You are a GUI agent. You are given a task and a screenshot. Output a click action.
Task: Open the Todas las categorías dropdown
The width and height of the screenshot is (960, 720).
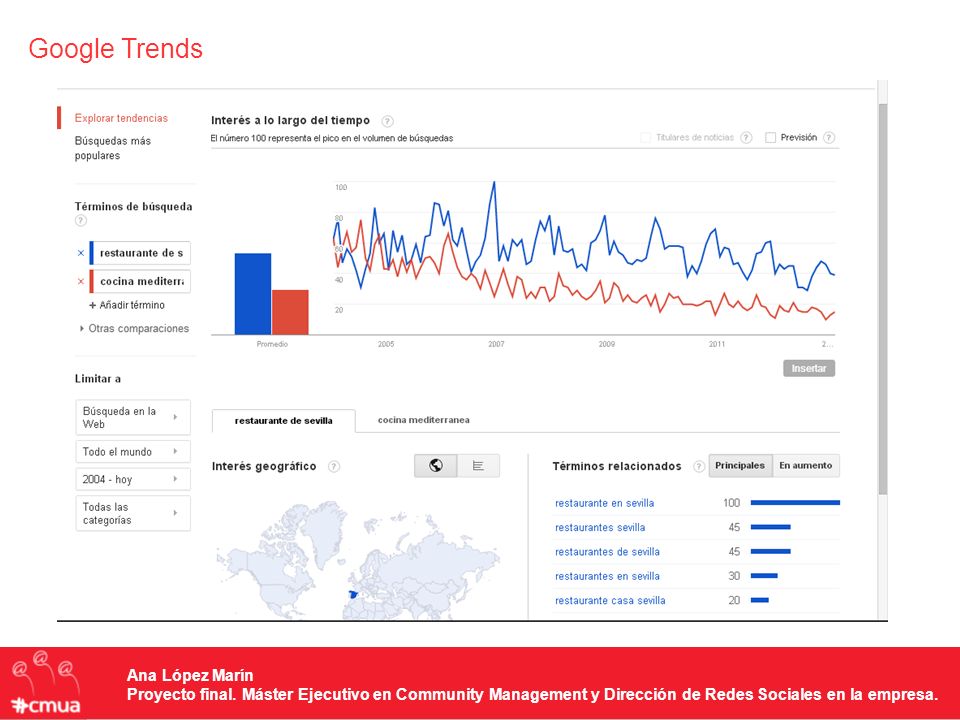(x=133, y=513)
